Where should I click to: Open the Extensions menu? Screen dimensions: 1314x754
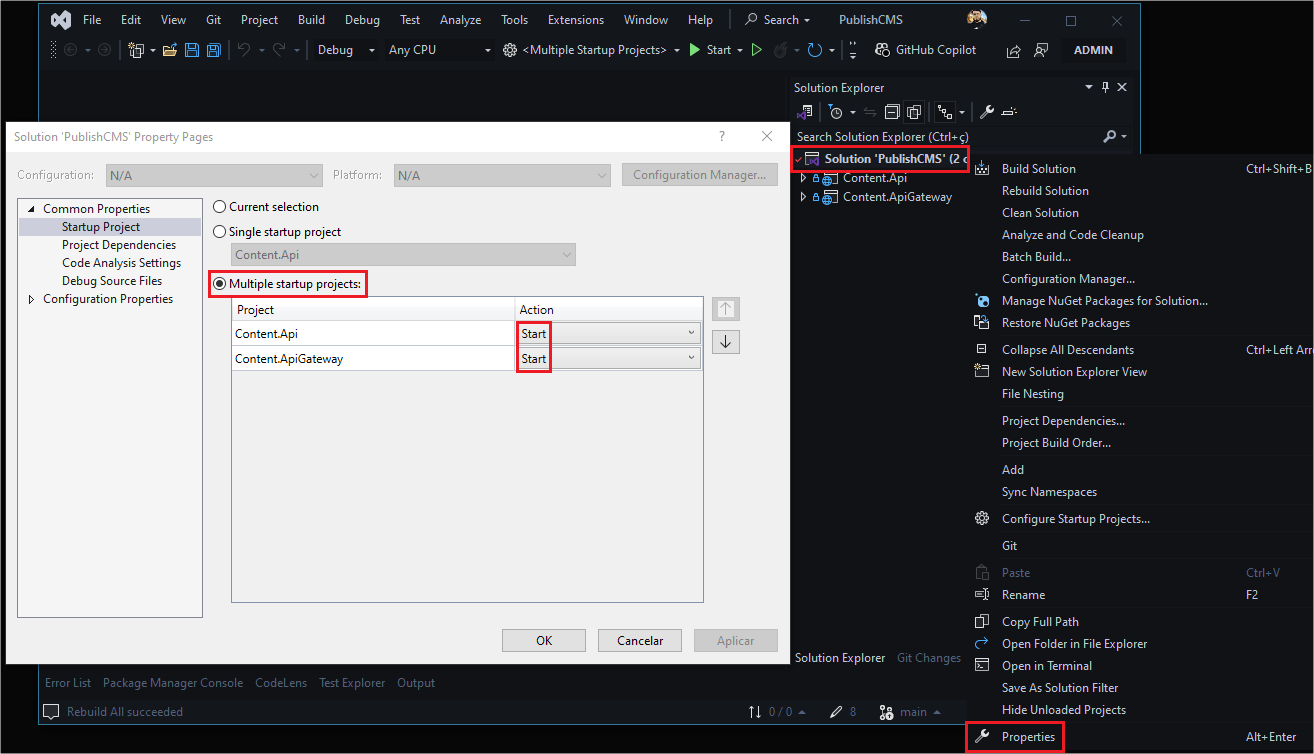coord(576,20)
